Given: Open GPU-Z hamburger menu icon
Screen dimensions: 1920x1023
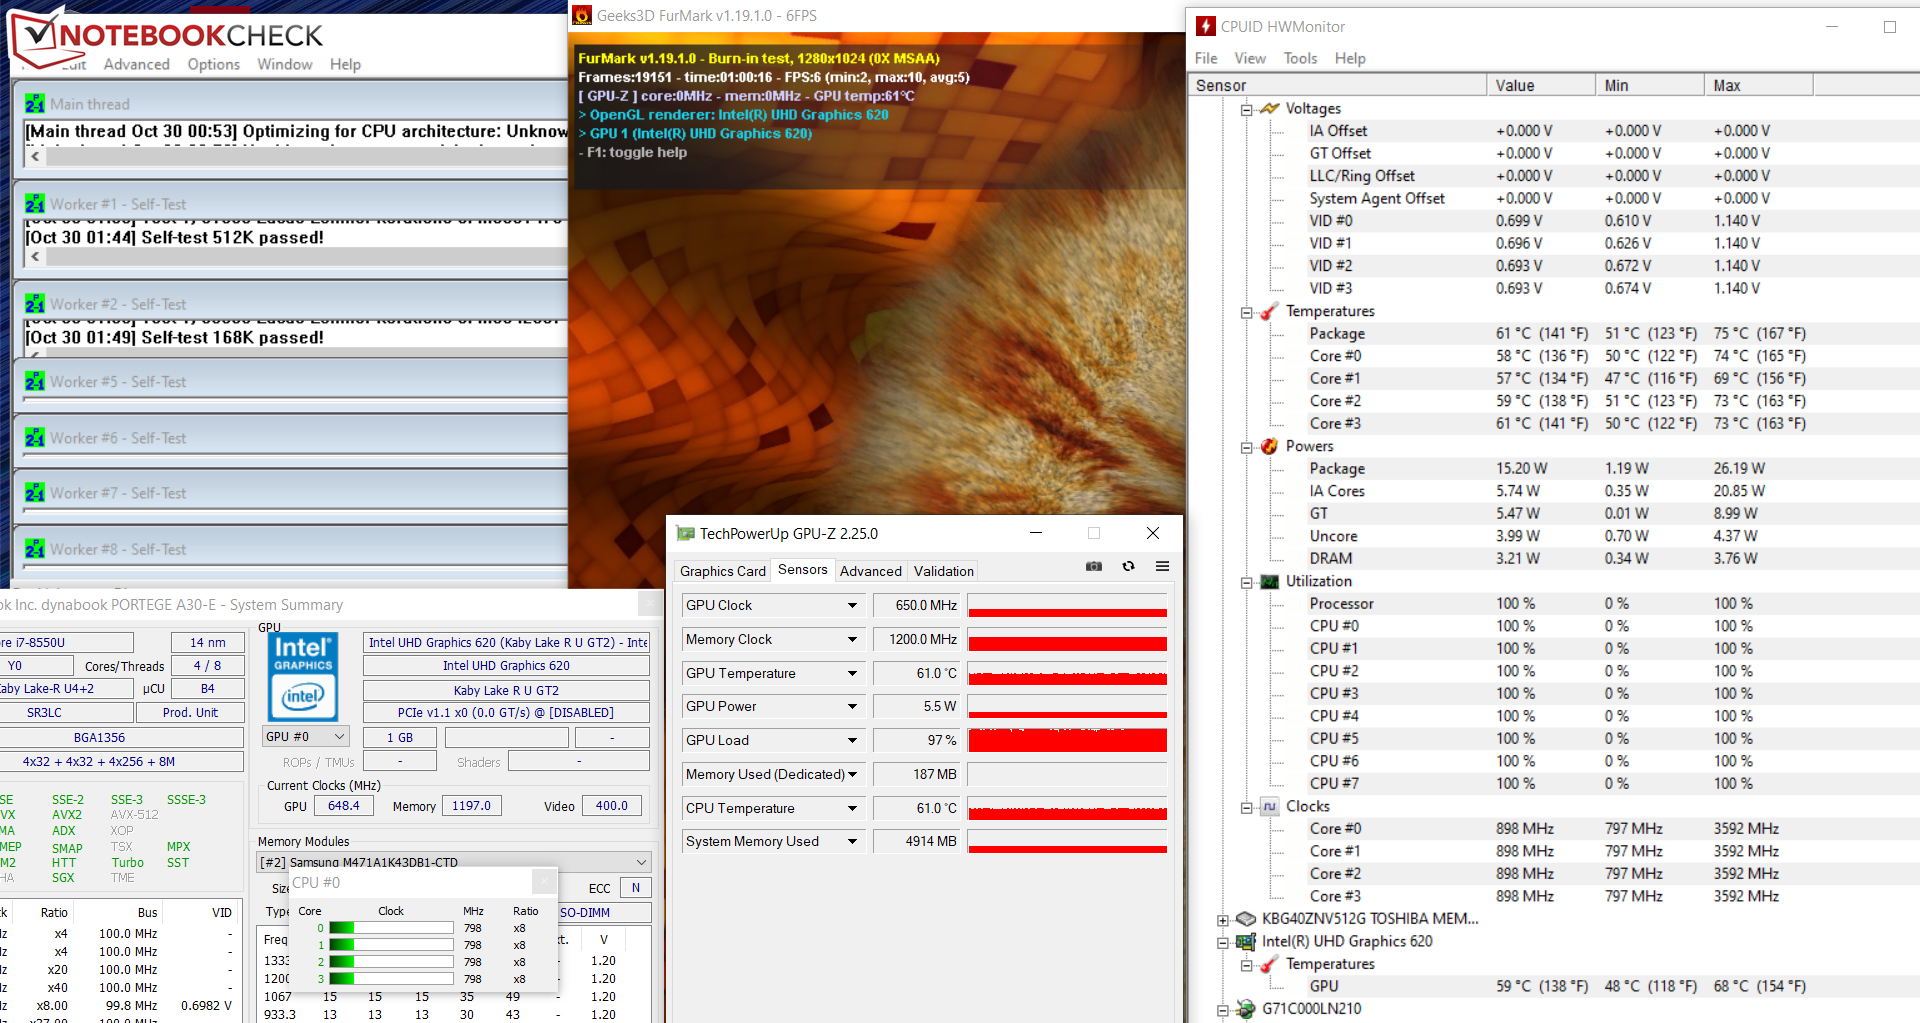Looking at the screenshot, I should coord(1162,566).
